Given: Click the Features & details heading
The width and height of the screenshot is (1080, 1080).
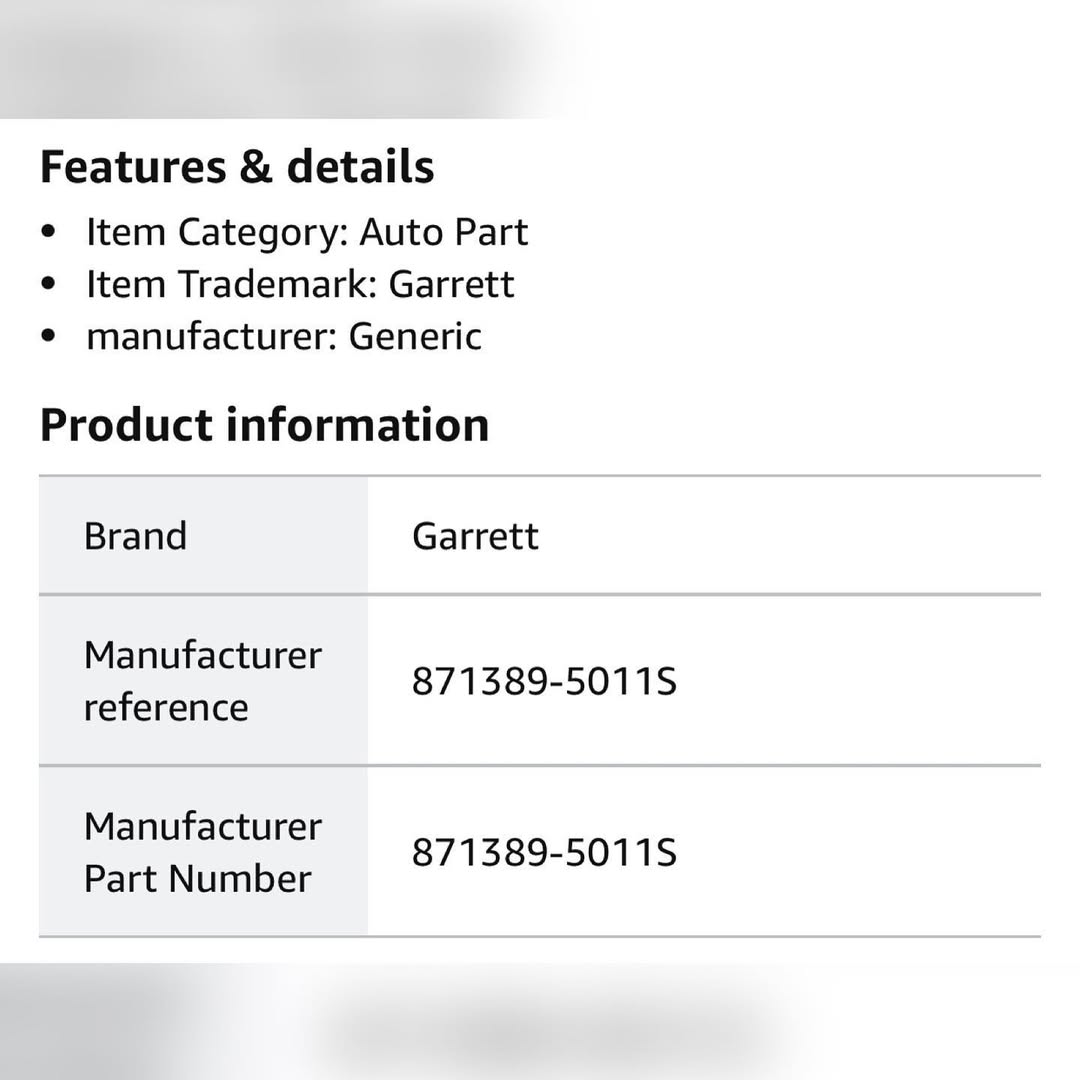Looking at the screenshot, I should tap(237, 167).
